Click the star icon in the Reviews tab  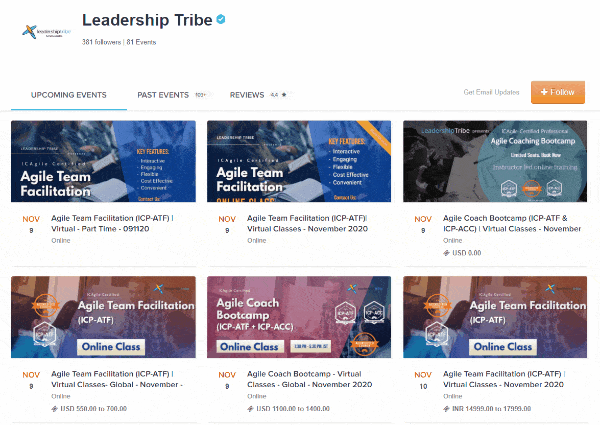click(x=284, y=94)
